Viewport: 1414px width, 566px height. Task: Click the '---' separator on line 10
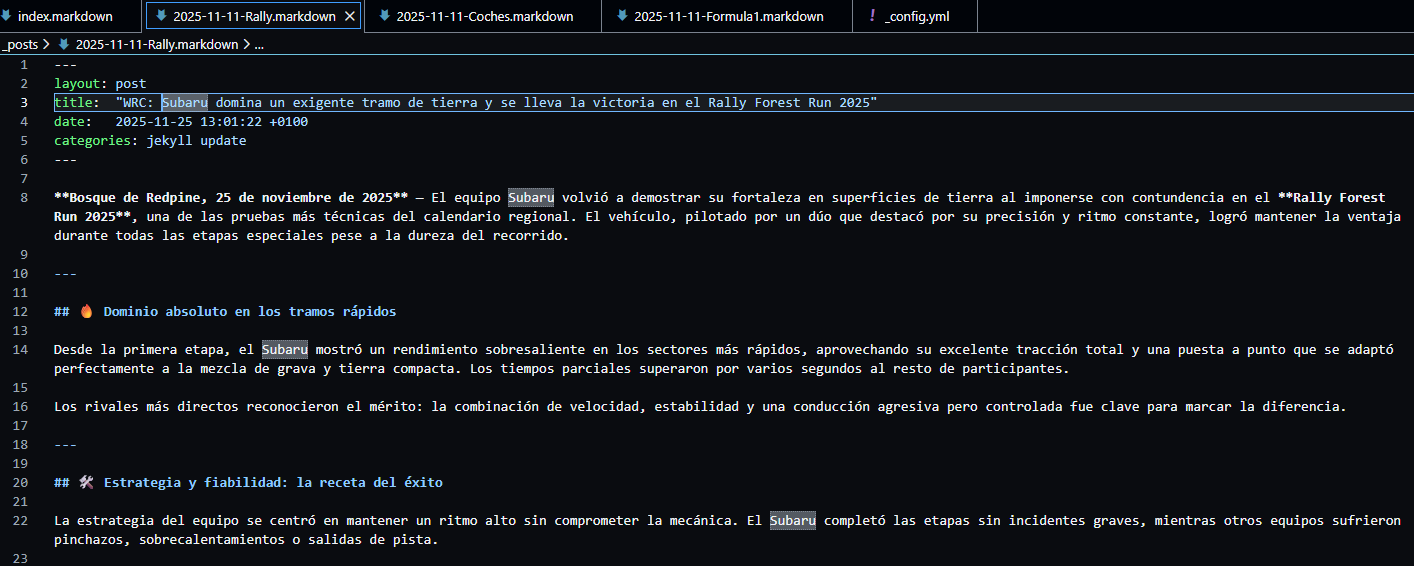coord(65,273)
